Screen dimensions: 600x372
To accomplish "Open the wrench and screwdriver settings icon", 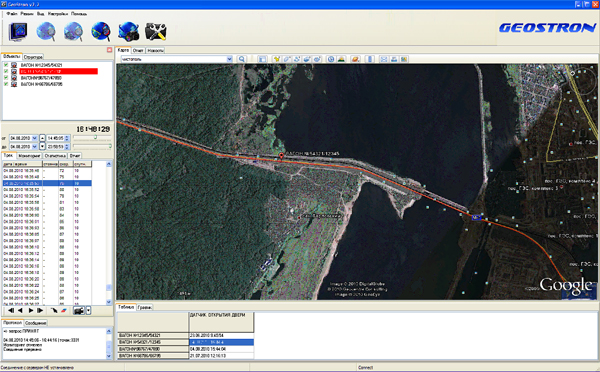I will (x=155, y=31).
